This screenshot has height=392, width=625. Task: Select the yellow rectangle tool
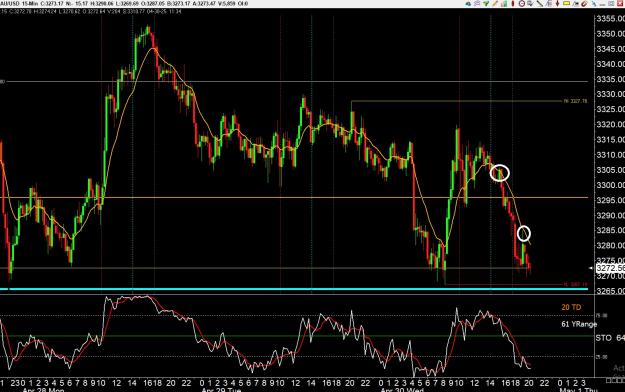tap(566, 3)
